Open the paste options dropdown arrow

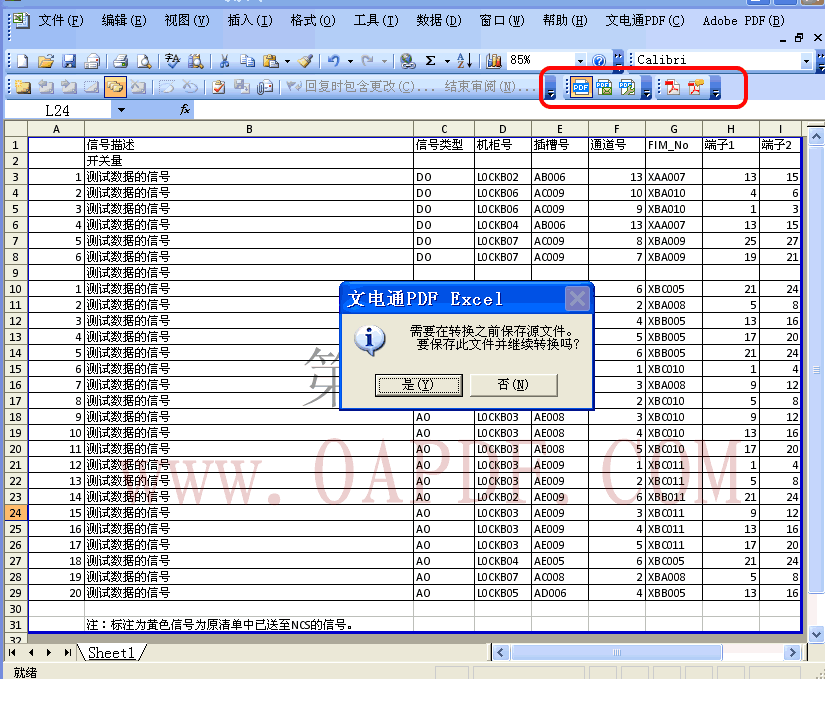(x=287, y=62)
